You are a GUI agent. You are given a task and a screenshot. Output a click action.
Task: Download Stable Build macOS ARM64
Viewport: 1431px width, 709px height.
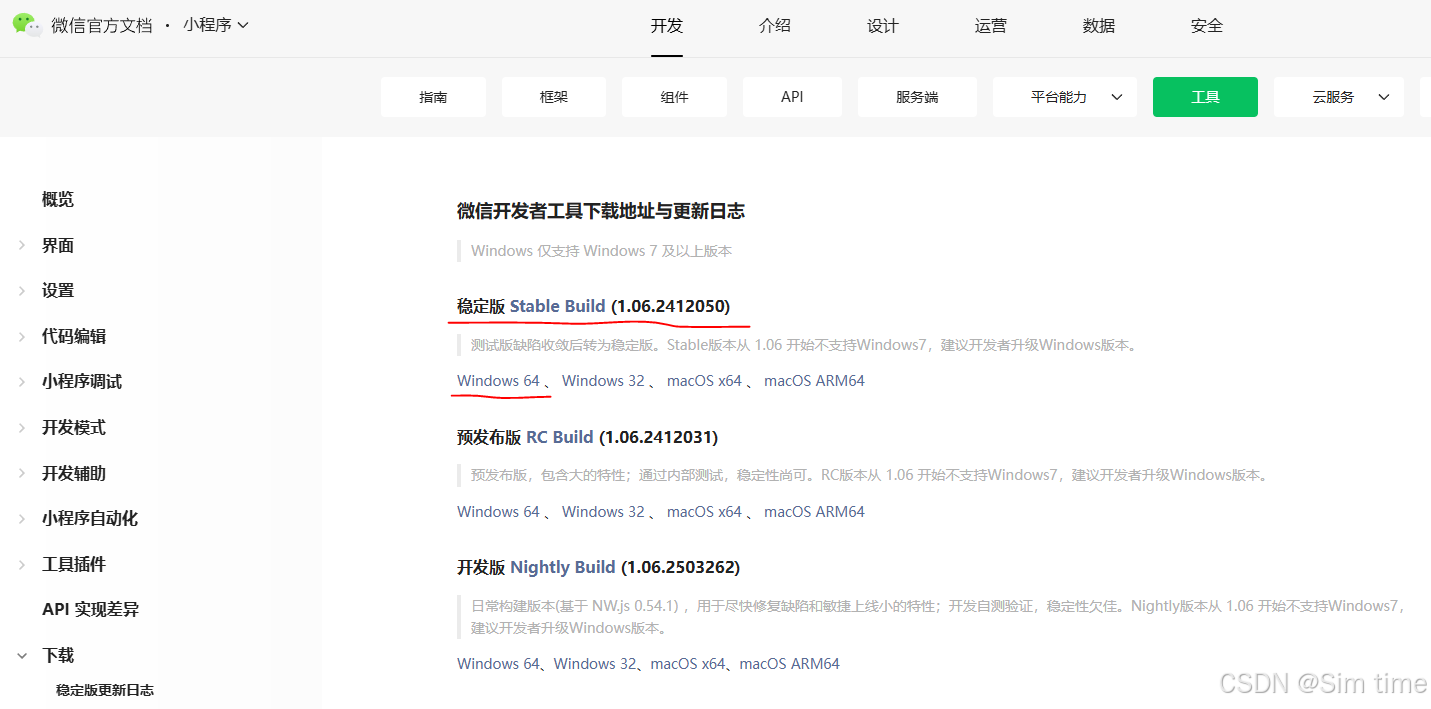pyautogui.click(x=814, y=381)
